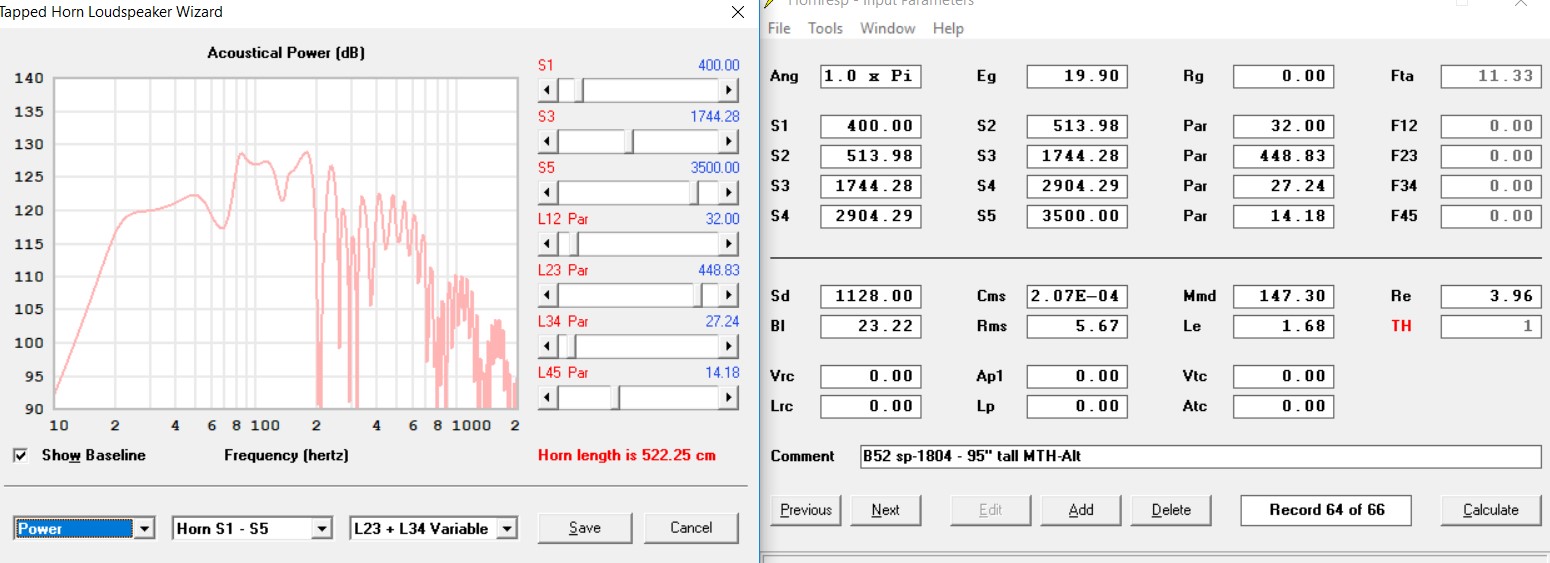Viewport: 1550px width, 563px height.
Task: Click right arrow of S5 slider
Action: click(730, 193)
